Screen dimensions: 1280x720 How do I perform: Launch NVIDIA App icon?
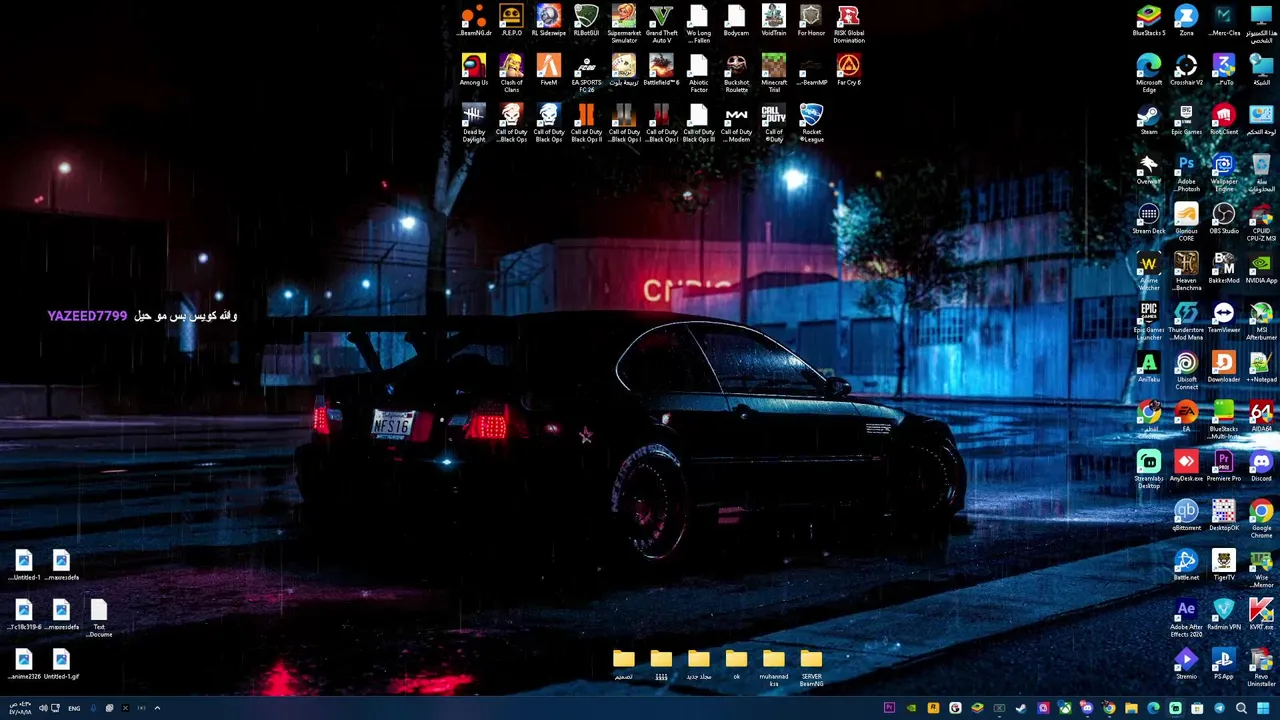tap(1261, 269)
